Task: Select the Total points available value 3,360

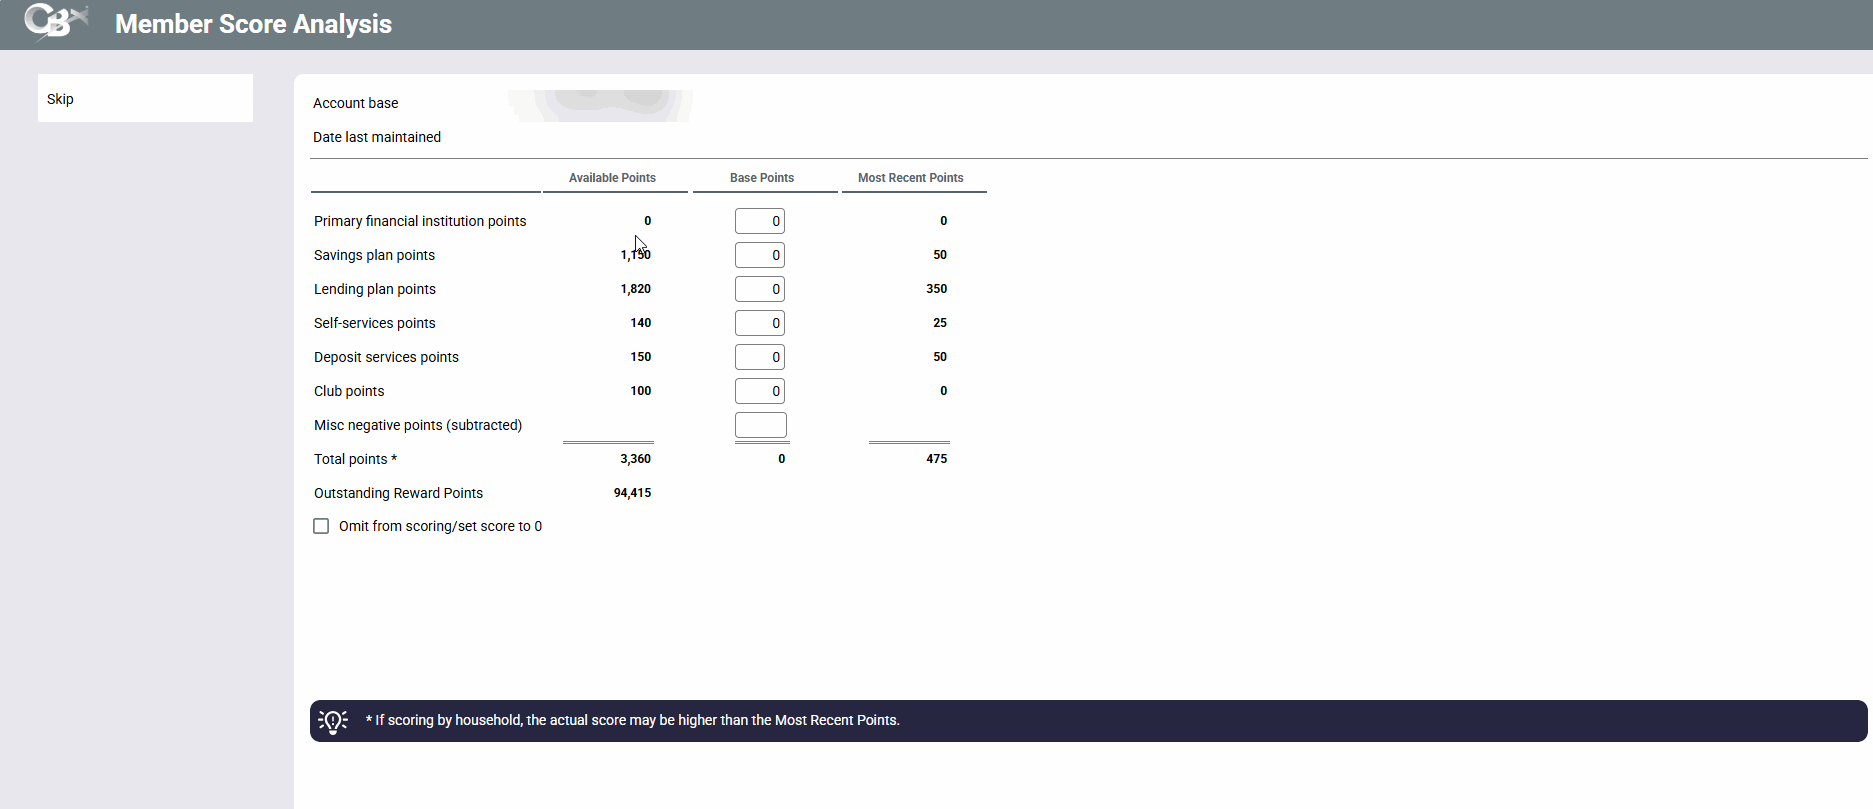Action: [x=635, y=459]
